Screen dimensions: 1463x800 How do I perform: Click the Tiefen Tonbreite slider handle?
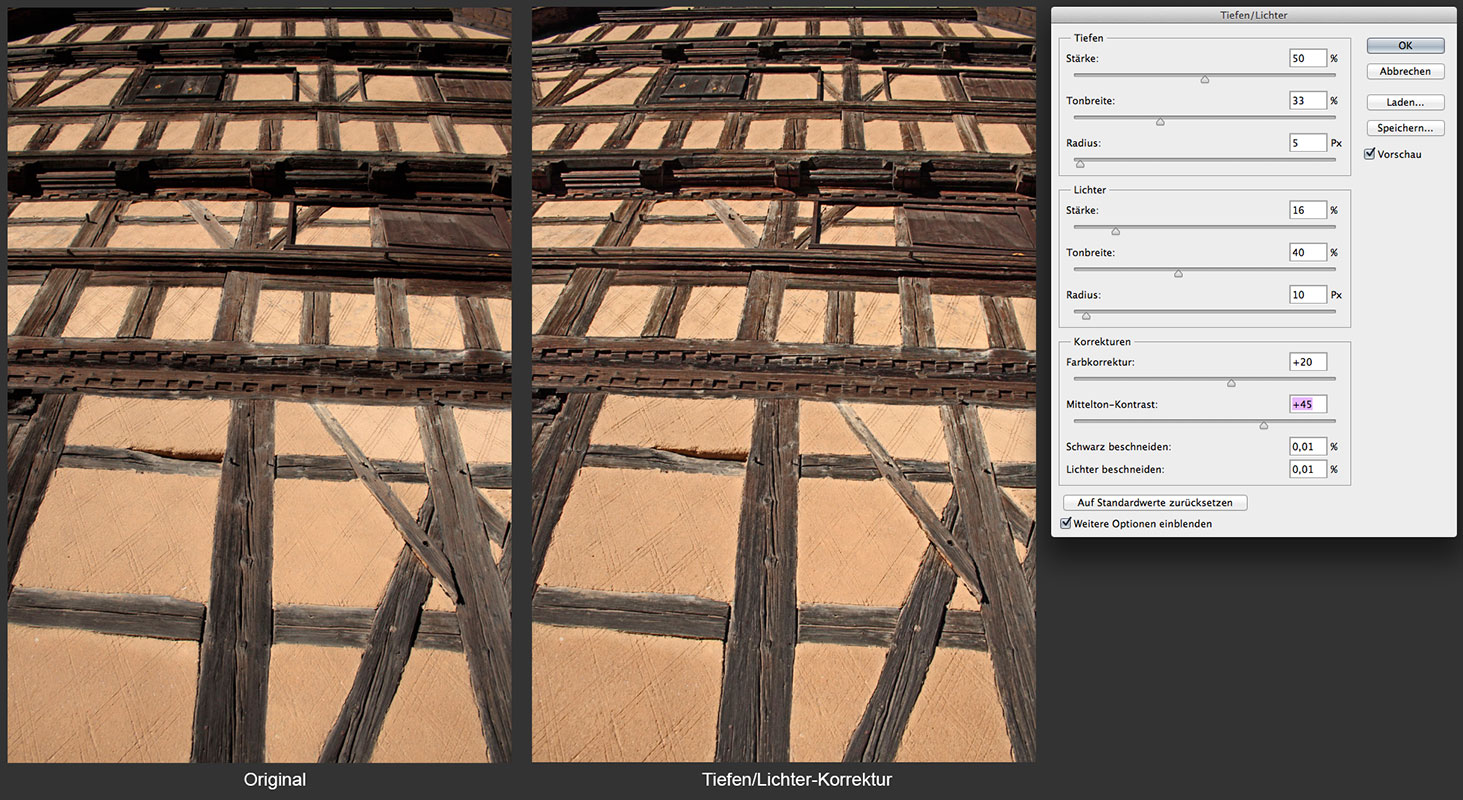[x=1160, y=122]
